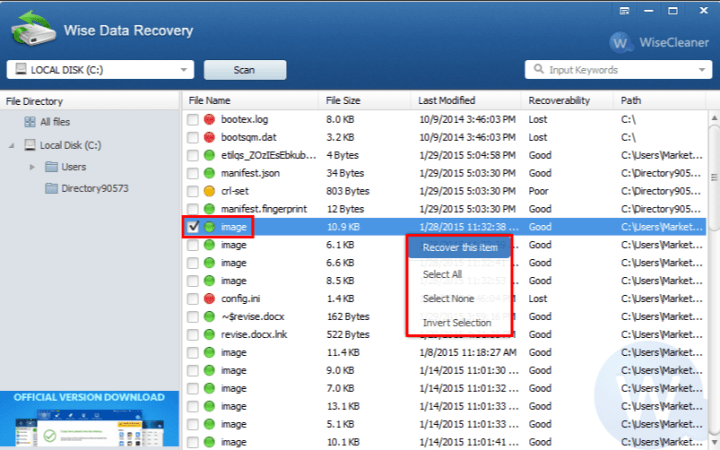This screenshot has width=720, height=450.
Task: Select Directory90573 in directory tree
Action: click(95, 188)
